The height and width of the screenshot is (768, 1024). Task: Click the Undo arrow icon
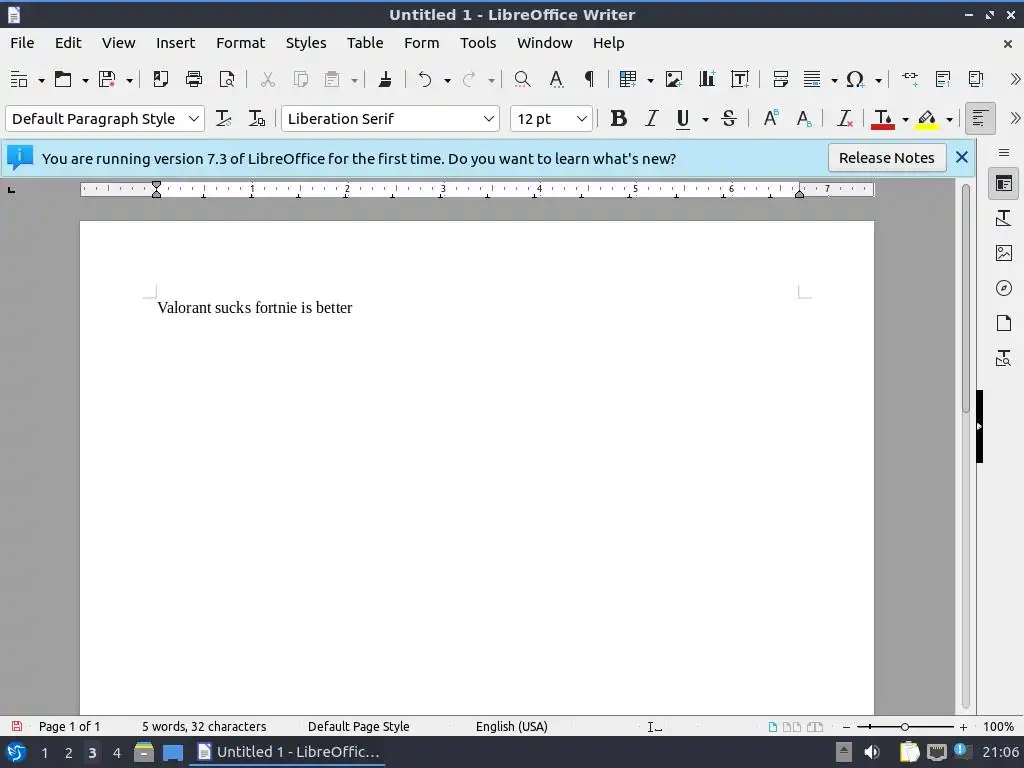click(x=425, y=80)
